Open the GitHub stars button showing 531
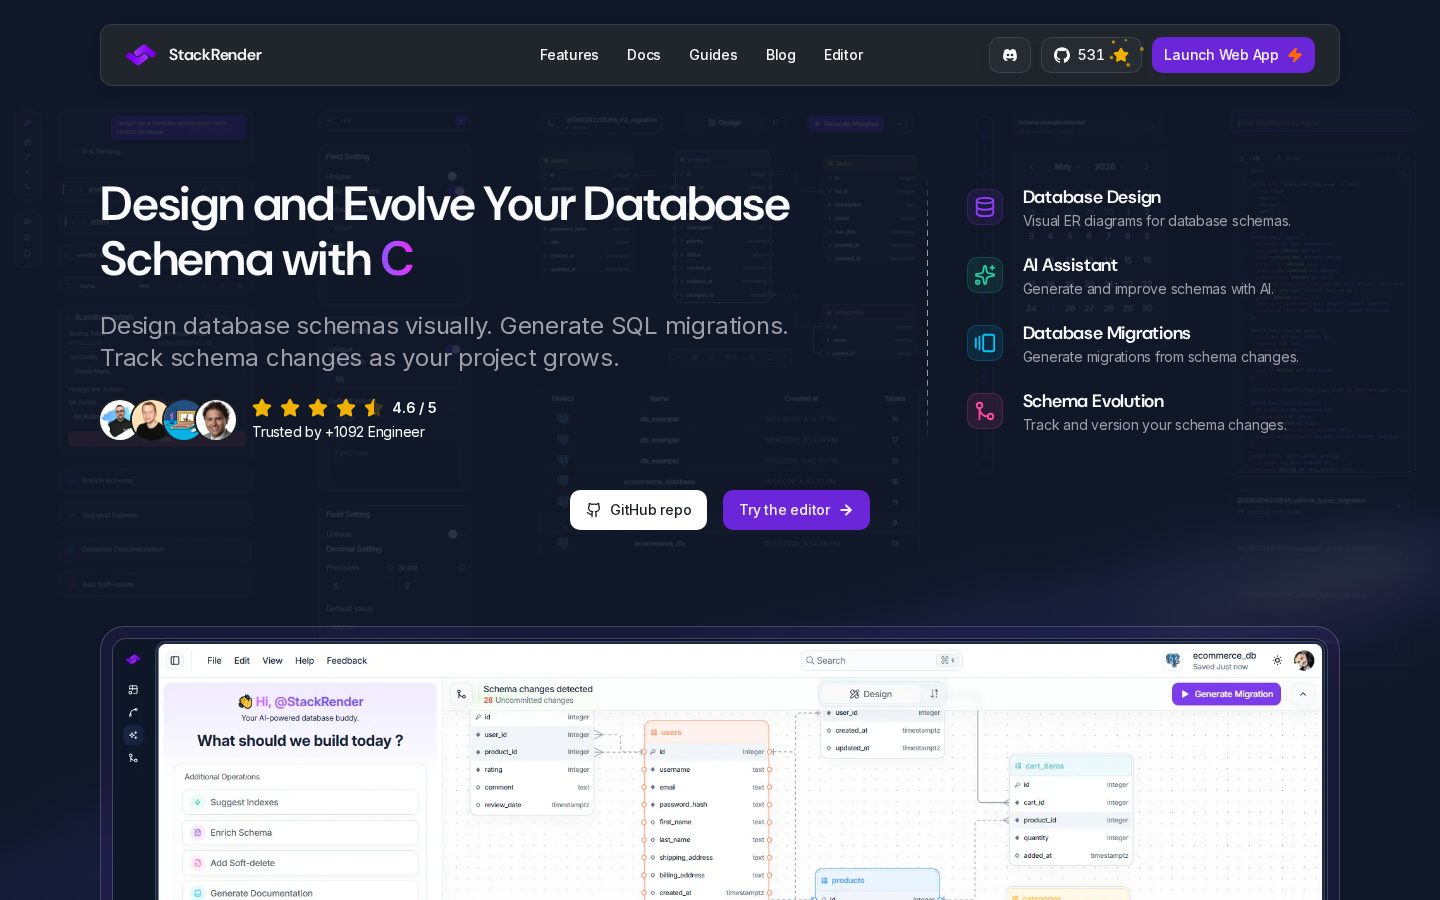The image size is (1440, 900). pos(1091,55)
